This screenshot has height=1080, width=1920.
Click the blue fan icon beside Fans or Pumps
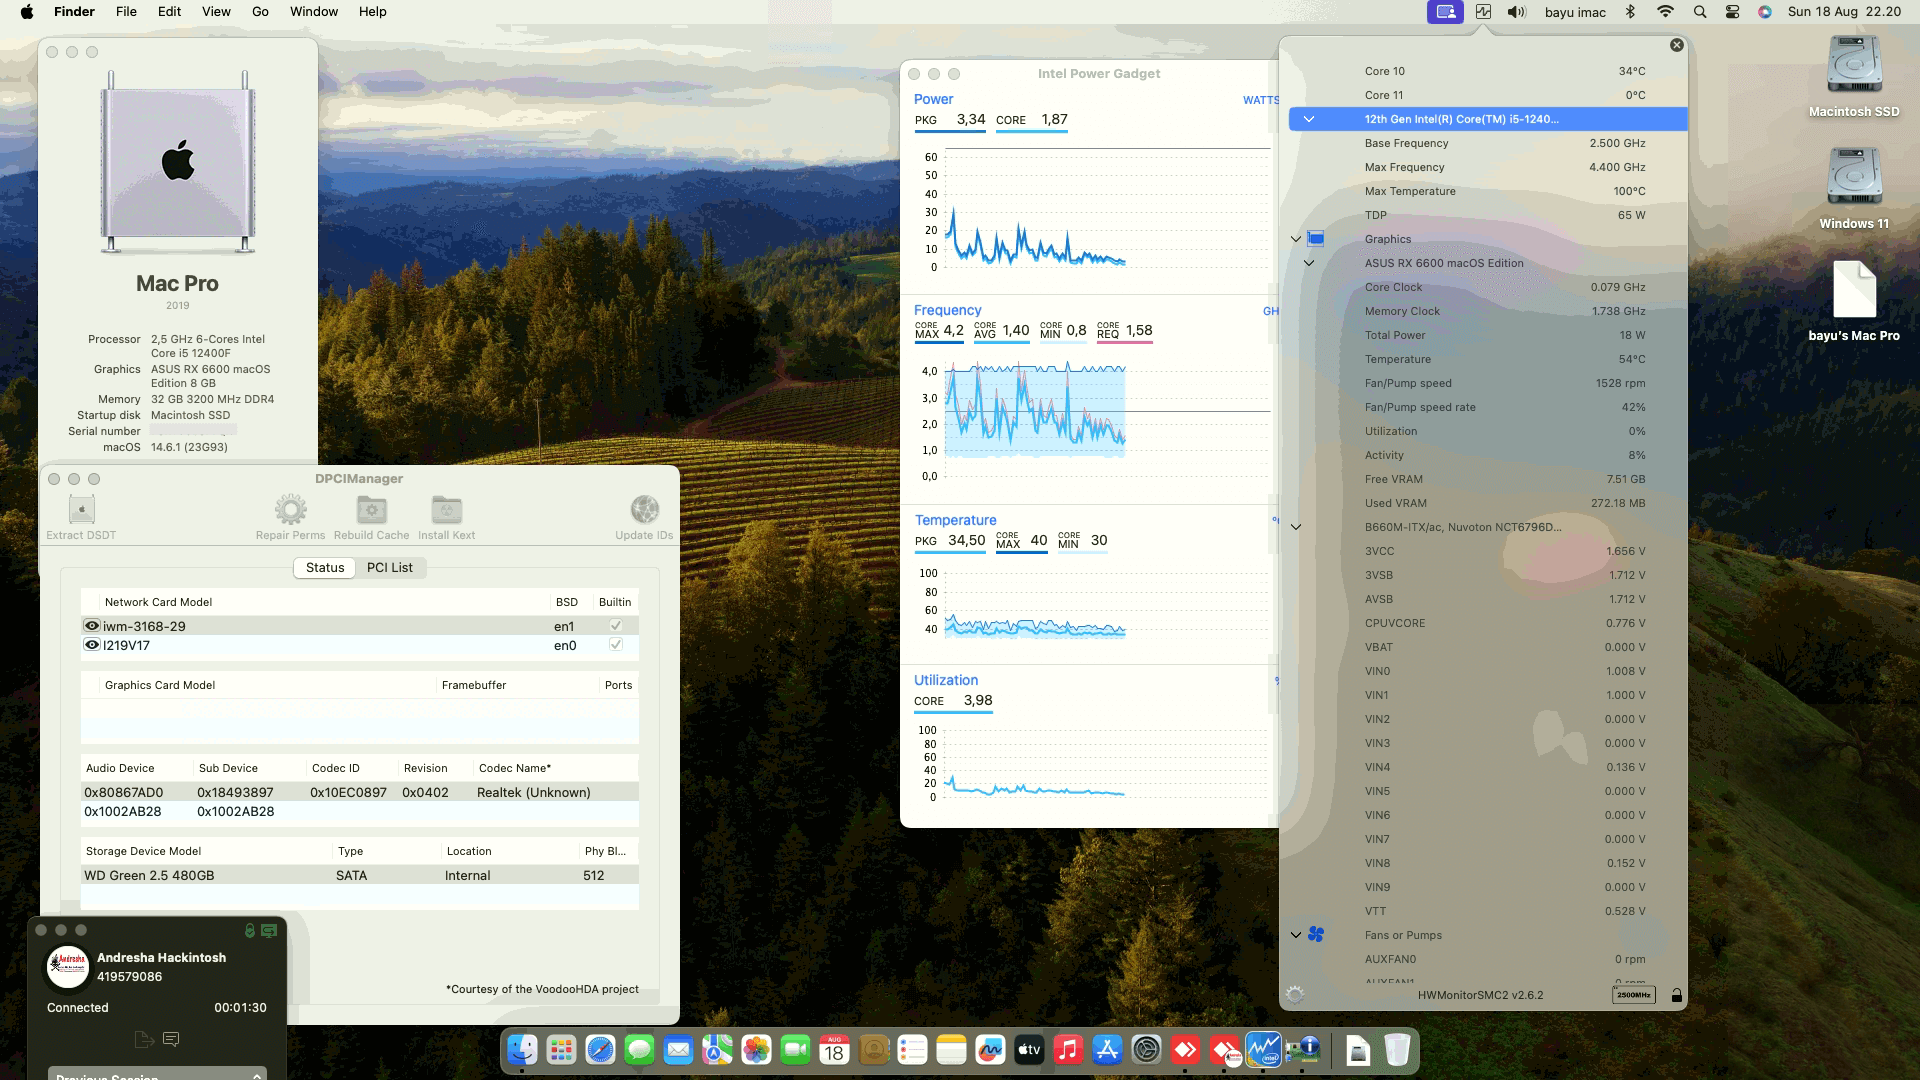[x=1316, y=934]
